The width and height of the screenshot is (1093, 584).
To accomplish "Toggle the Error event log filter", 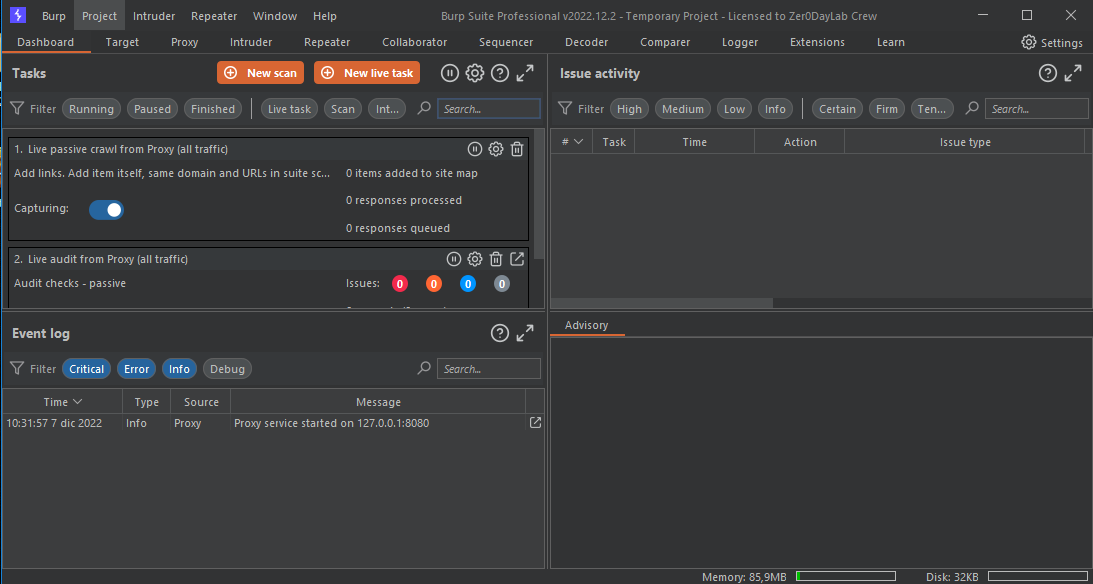I will click(x=137, y=369).
